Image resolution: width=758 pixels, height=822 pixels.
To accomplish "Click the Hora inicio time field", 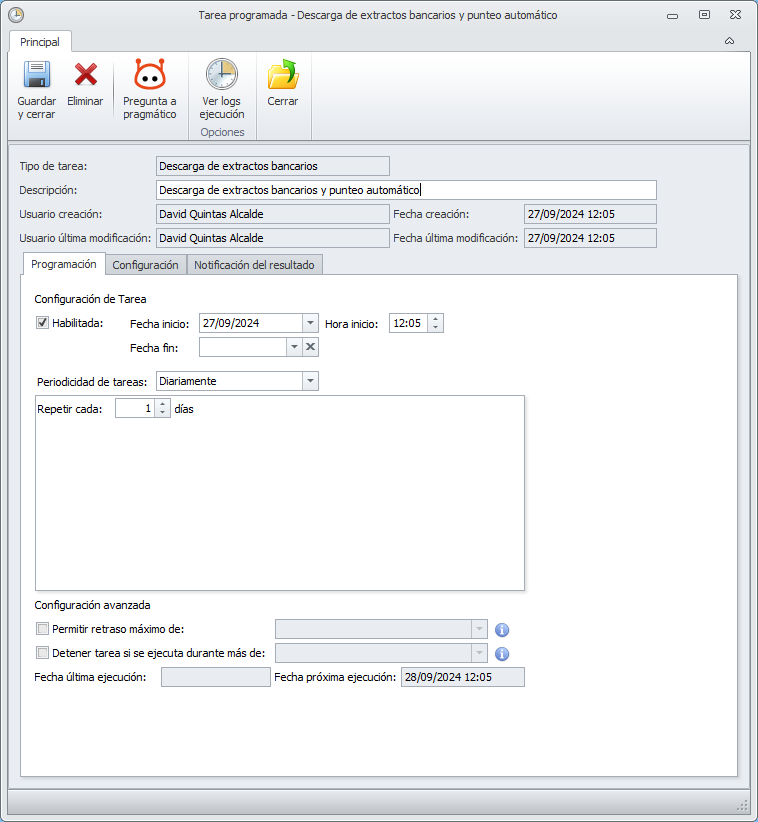I will tap(408, 323).
